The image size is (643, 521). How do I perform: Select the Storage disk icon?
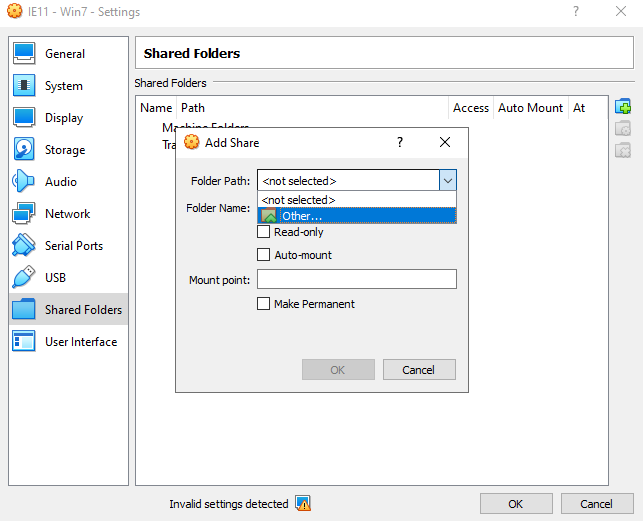pos(24,149)
